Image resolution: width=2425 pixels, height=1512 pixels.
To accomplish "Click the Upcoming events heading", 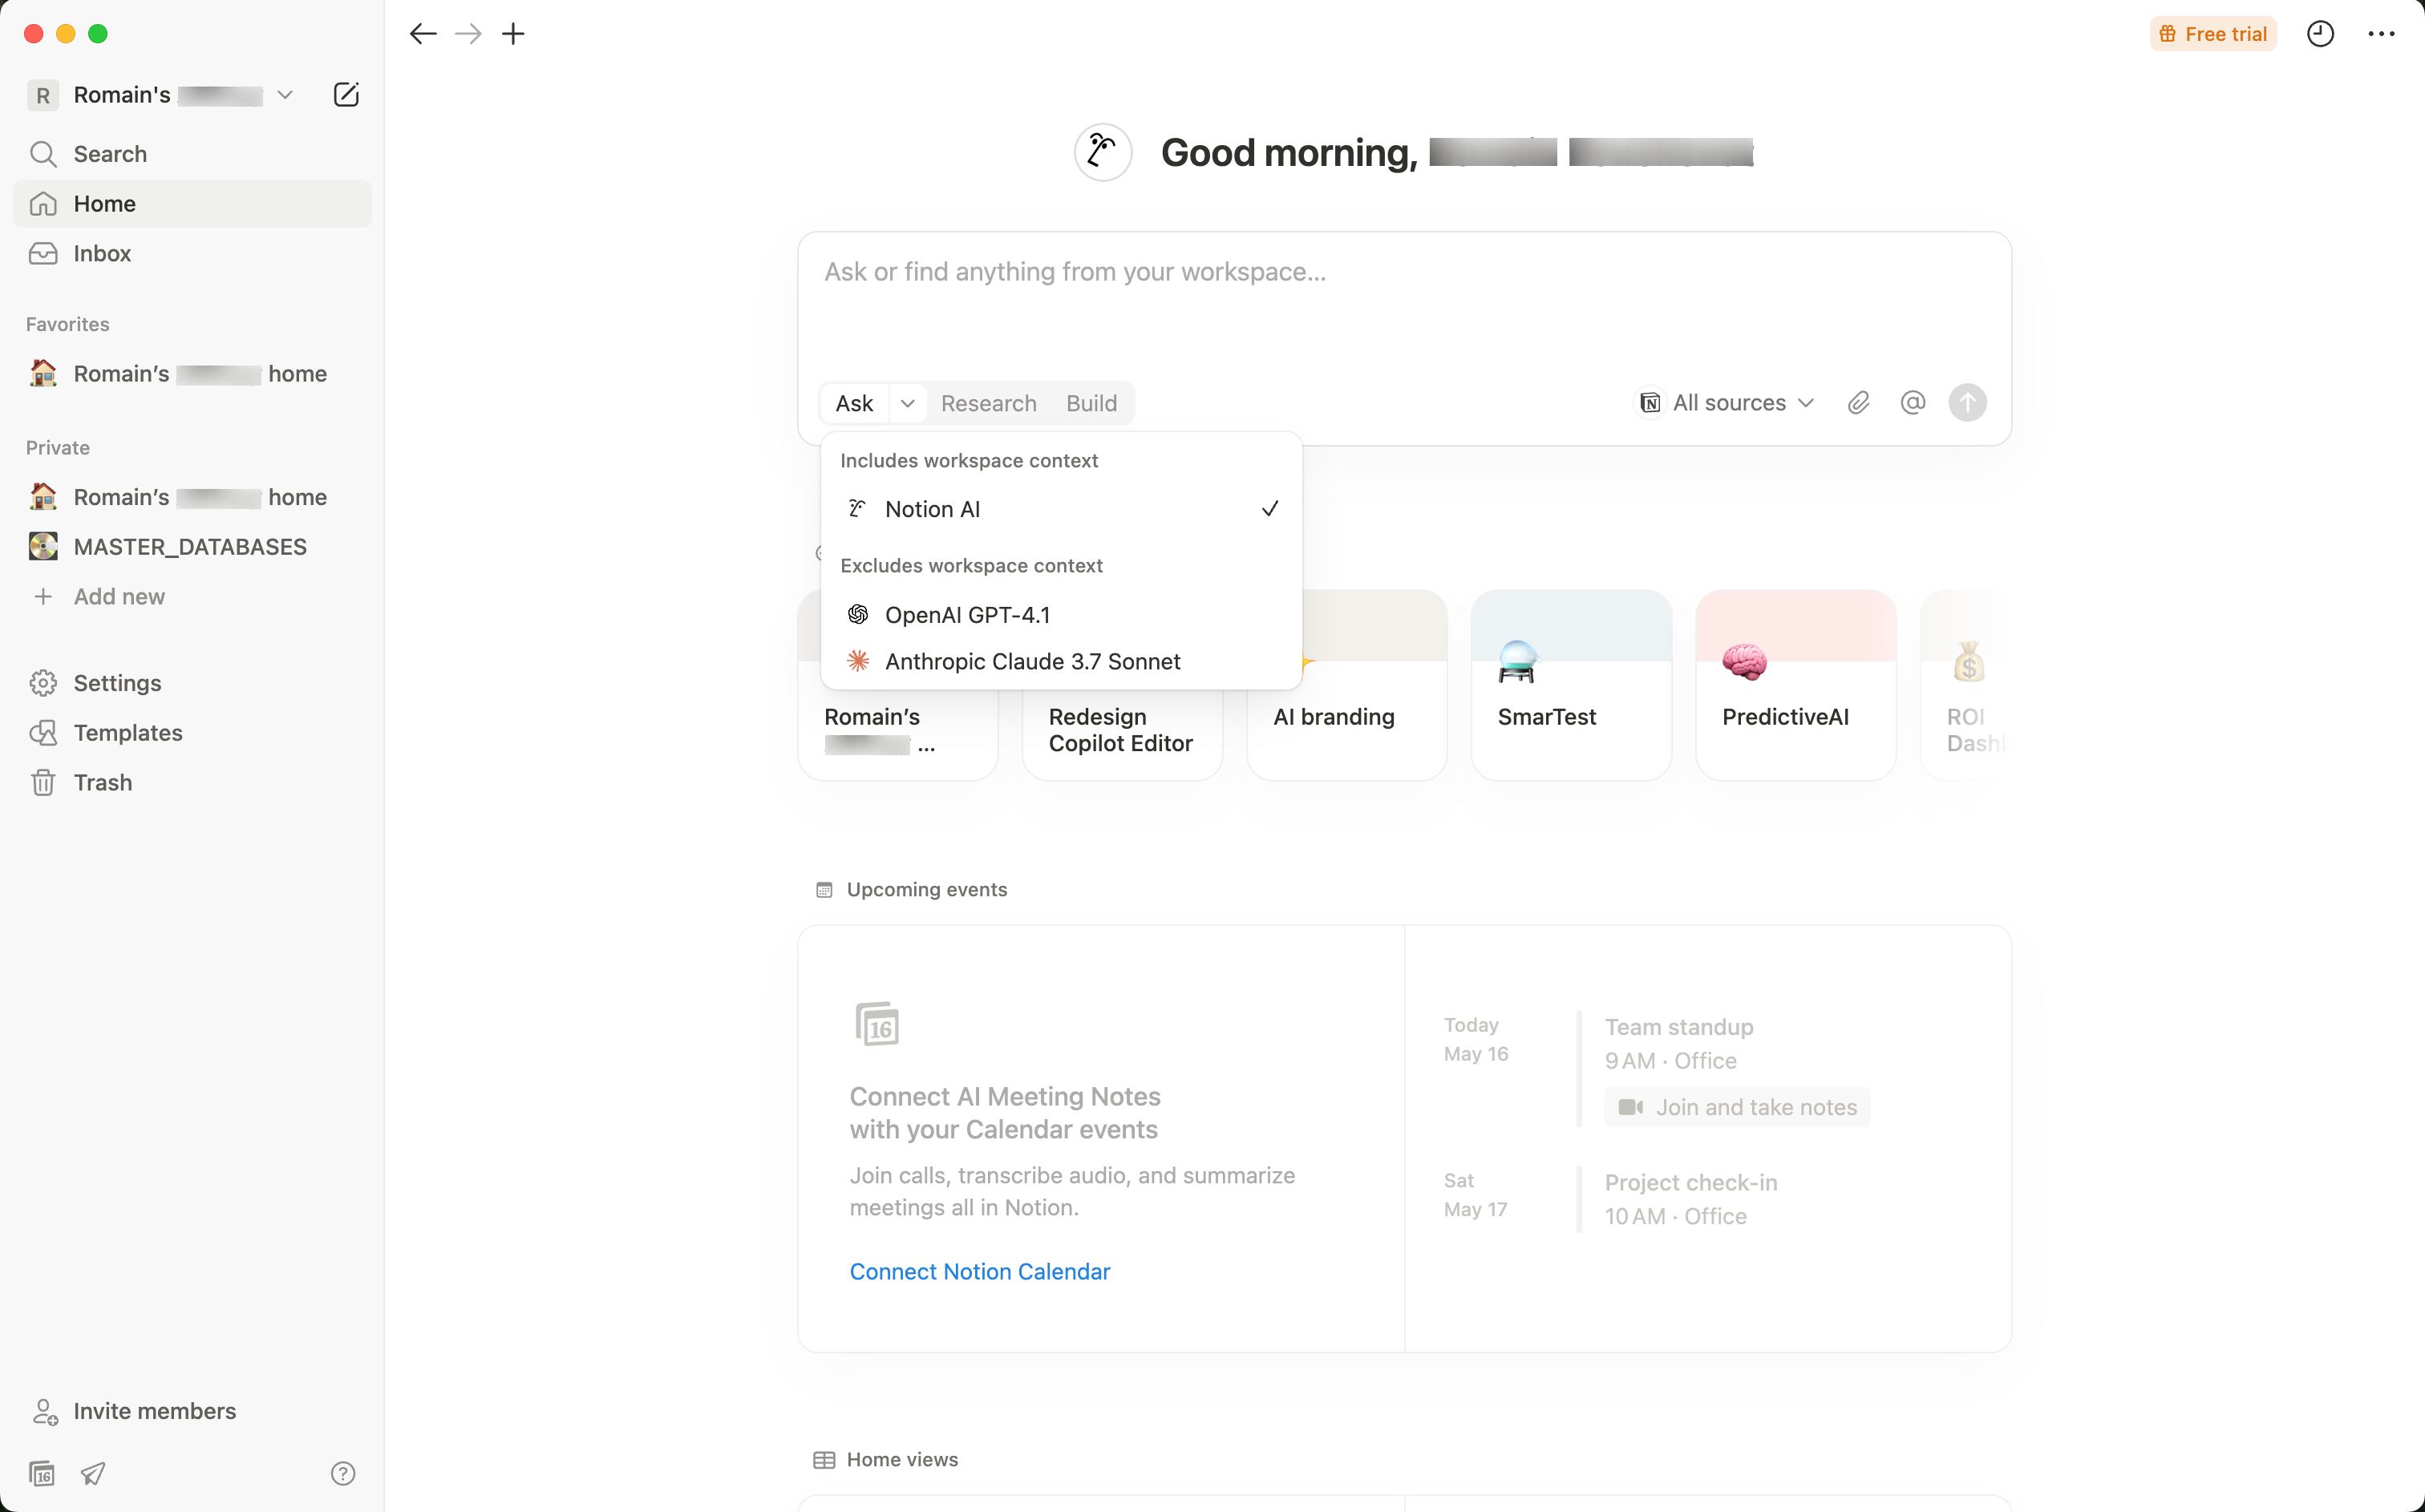I will point(926,890).
